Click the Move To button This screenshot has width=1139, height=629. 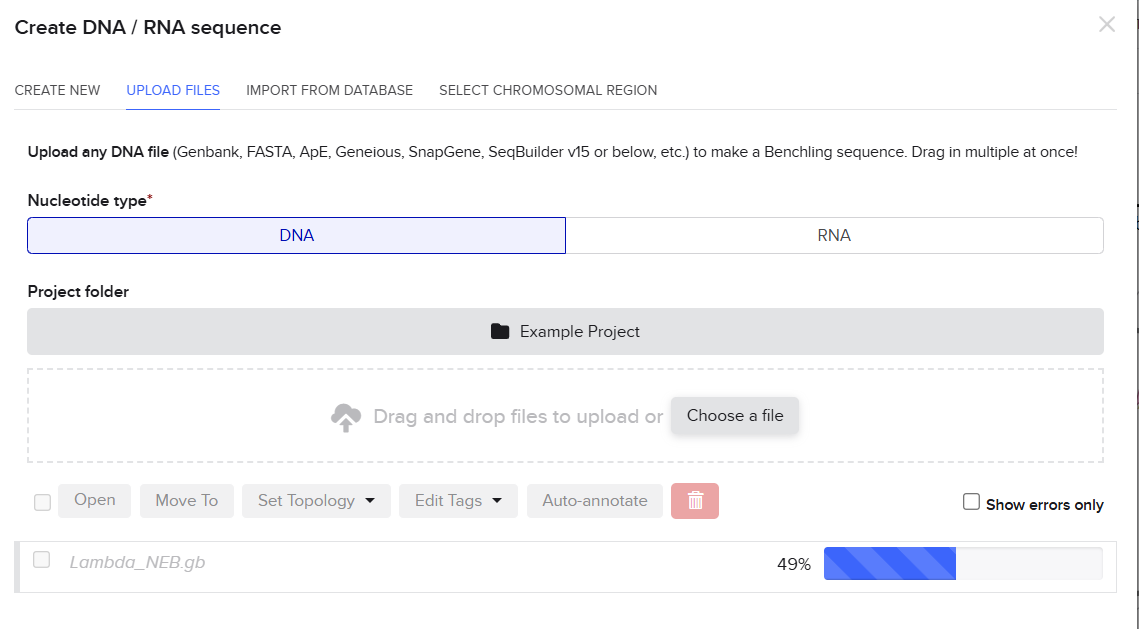[x=186, y=501]
